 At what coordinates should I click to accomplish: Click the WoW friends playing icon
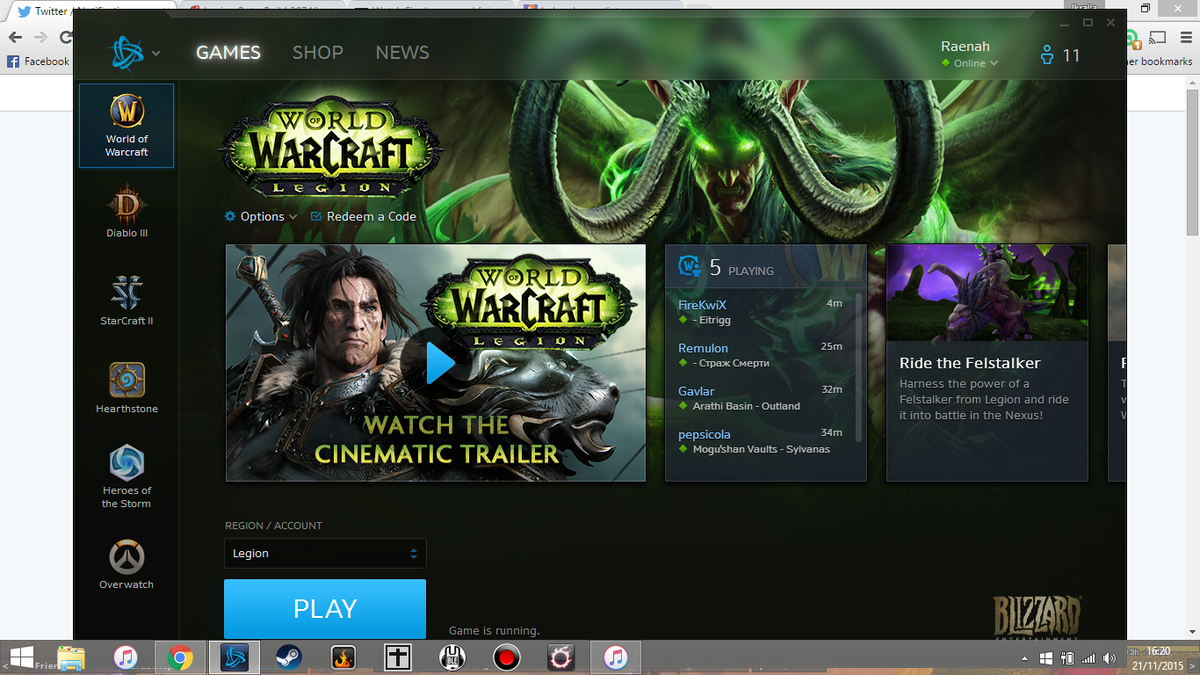point(690,266)
